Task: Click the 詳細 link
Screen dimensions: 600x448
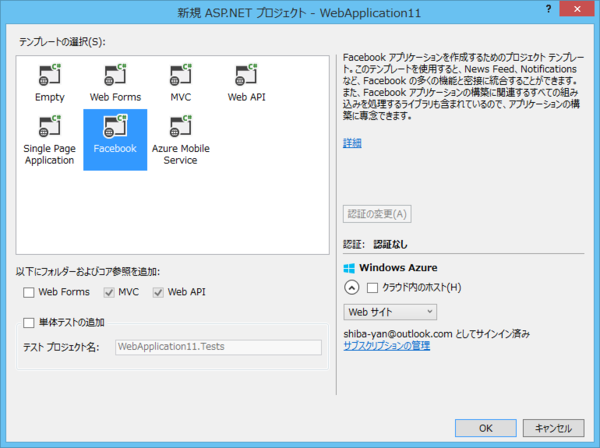Action: pyautogui.click(x=352, y=143)
